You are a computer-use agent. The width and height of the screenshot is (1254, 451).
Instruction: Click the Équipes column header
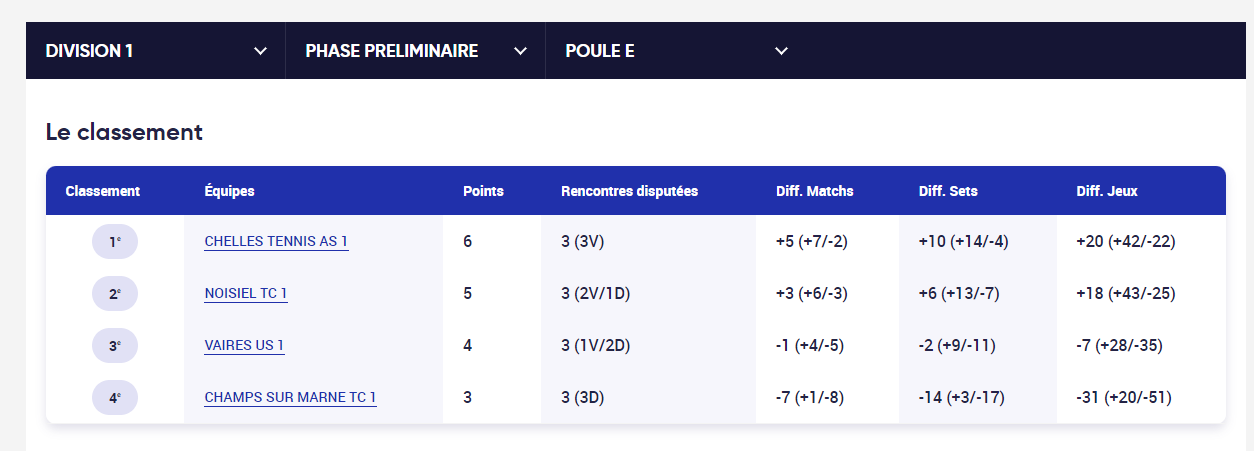[x=229, y=191]
